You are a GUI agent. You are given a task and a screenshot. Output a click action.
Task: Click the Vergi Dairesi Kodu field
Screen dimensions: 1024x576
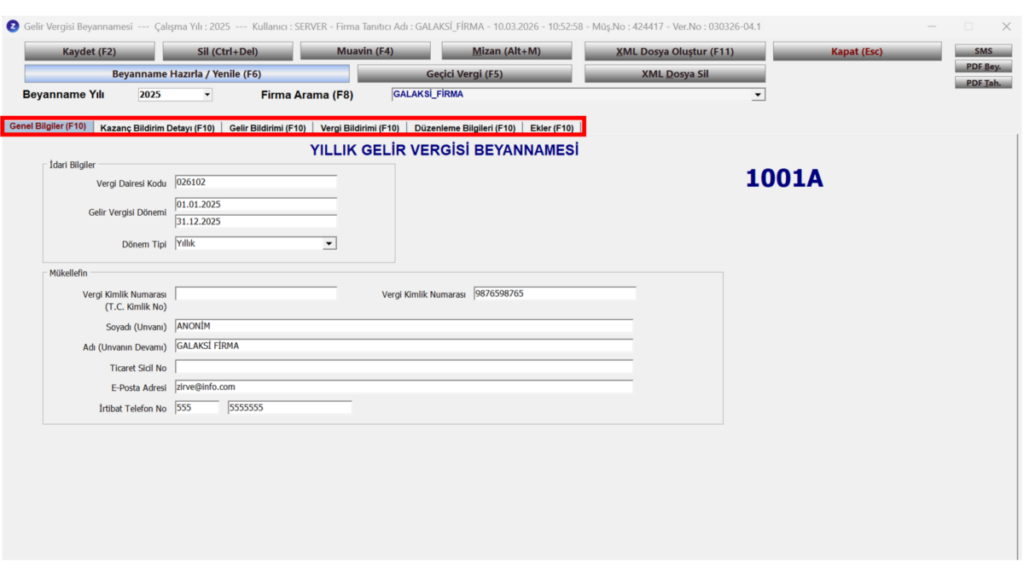[255, 182]
